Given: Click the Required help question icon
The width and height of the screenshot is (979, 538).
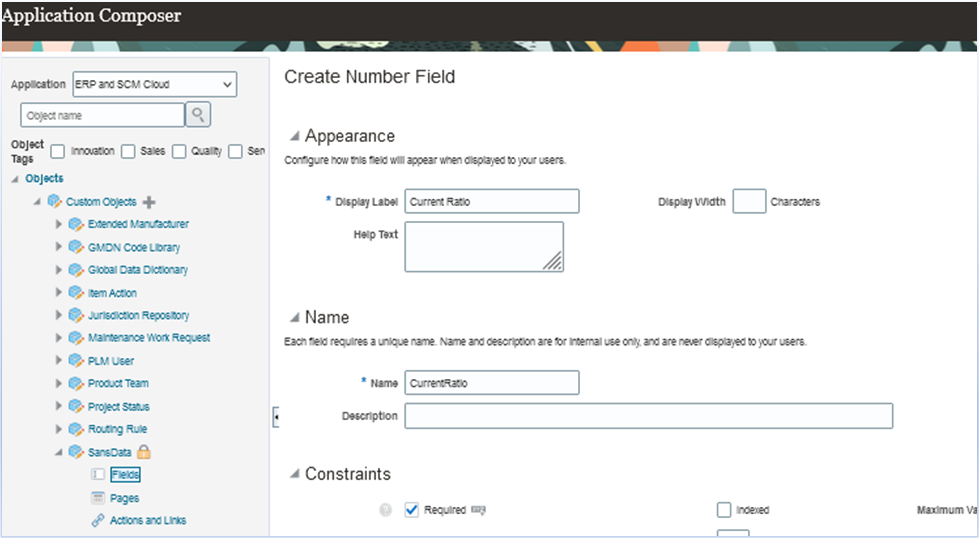Looking at the screenshot, I should point(386,510).
